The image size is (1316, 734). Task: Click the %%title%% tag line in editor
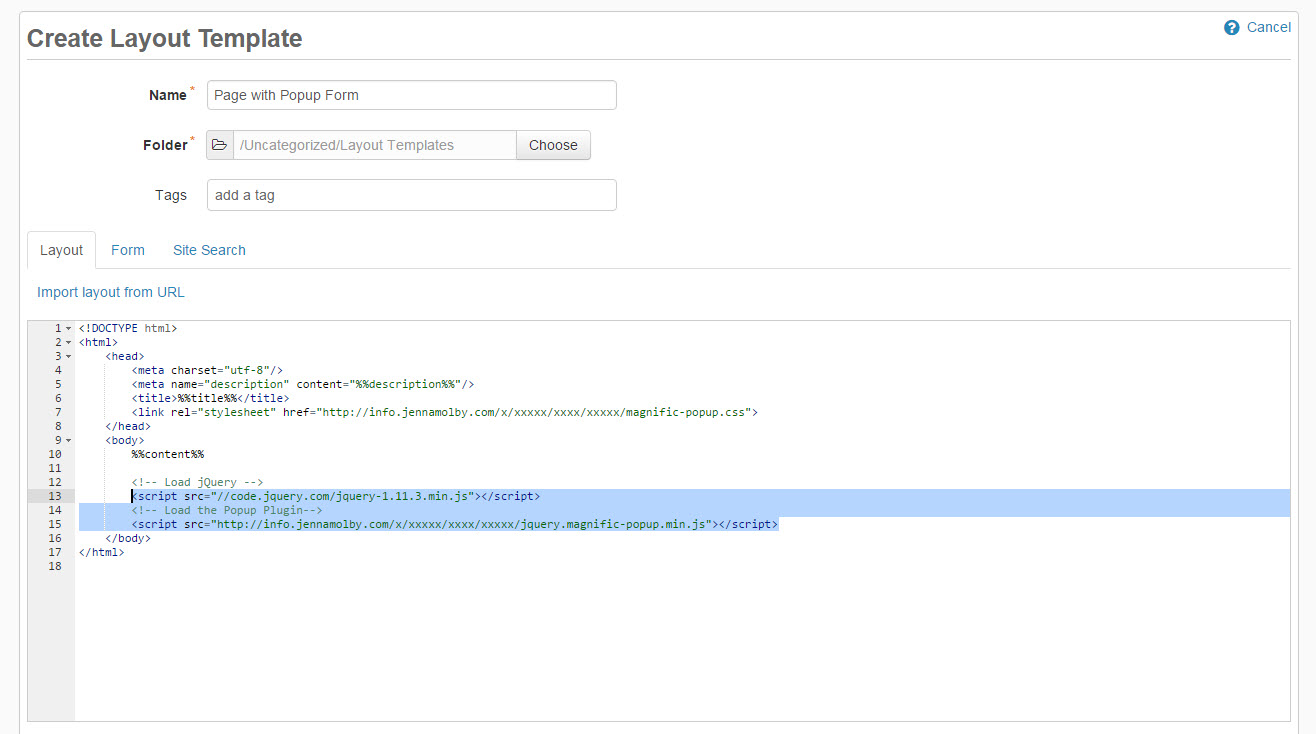(210, 398)
